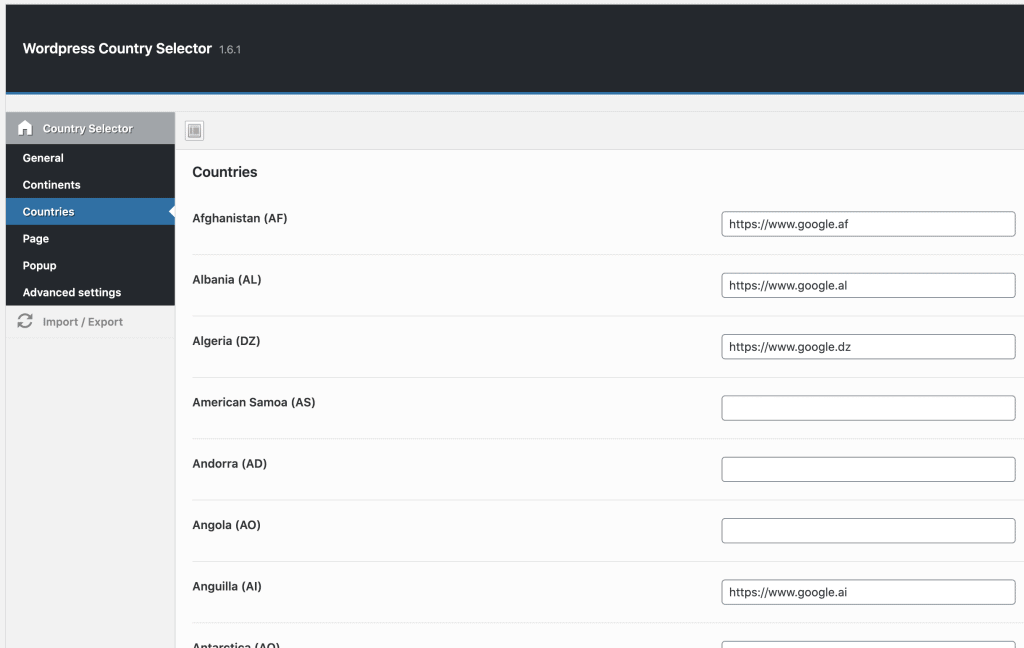
Task: Click the Wordpress Country Selector title
Action: [117, 48]
